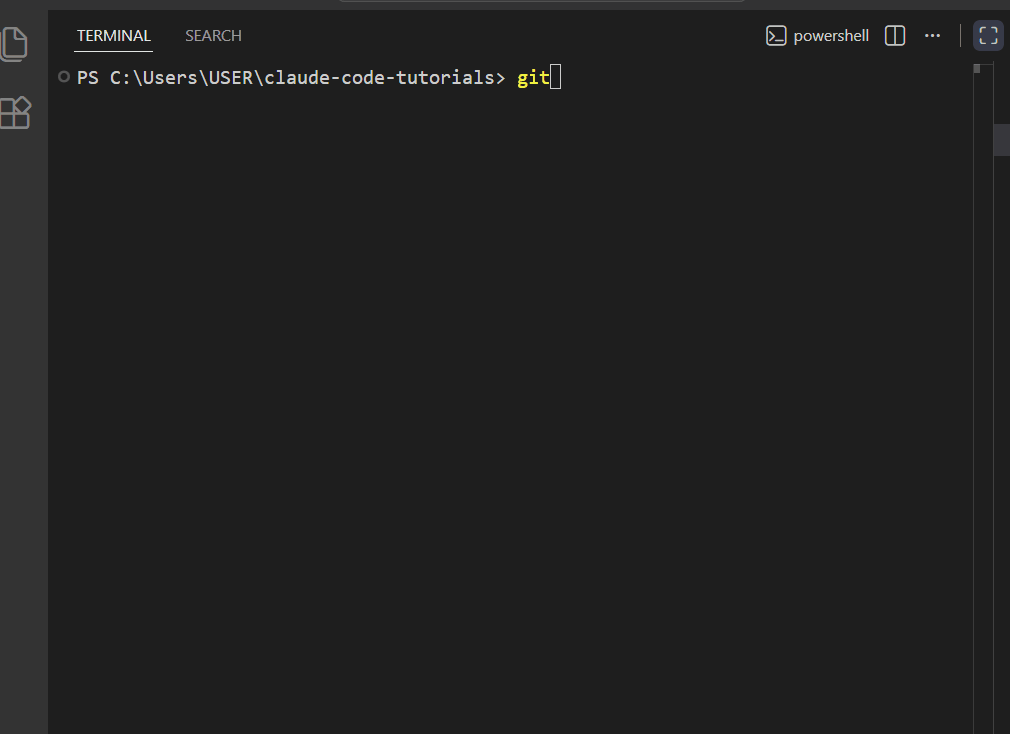1010x734 pixels.
Task: Click the split terminal control in the toolbar
Action: click(x=894, y=35)
